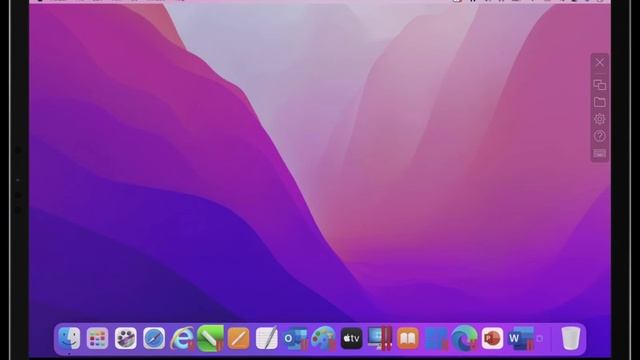Launch Microsoft Word from the dock
Screen dimensions: 640x360
tap(521, 338)
